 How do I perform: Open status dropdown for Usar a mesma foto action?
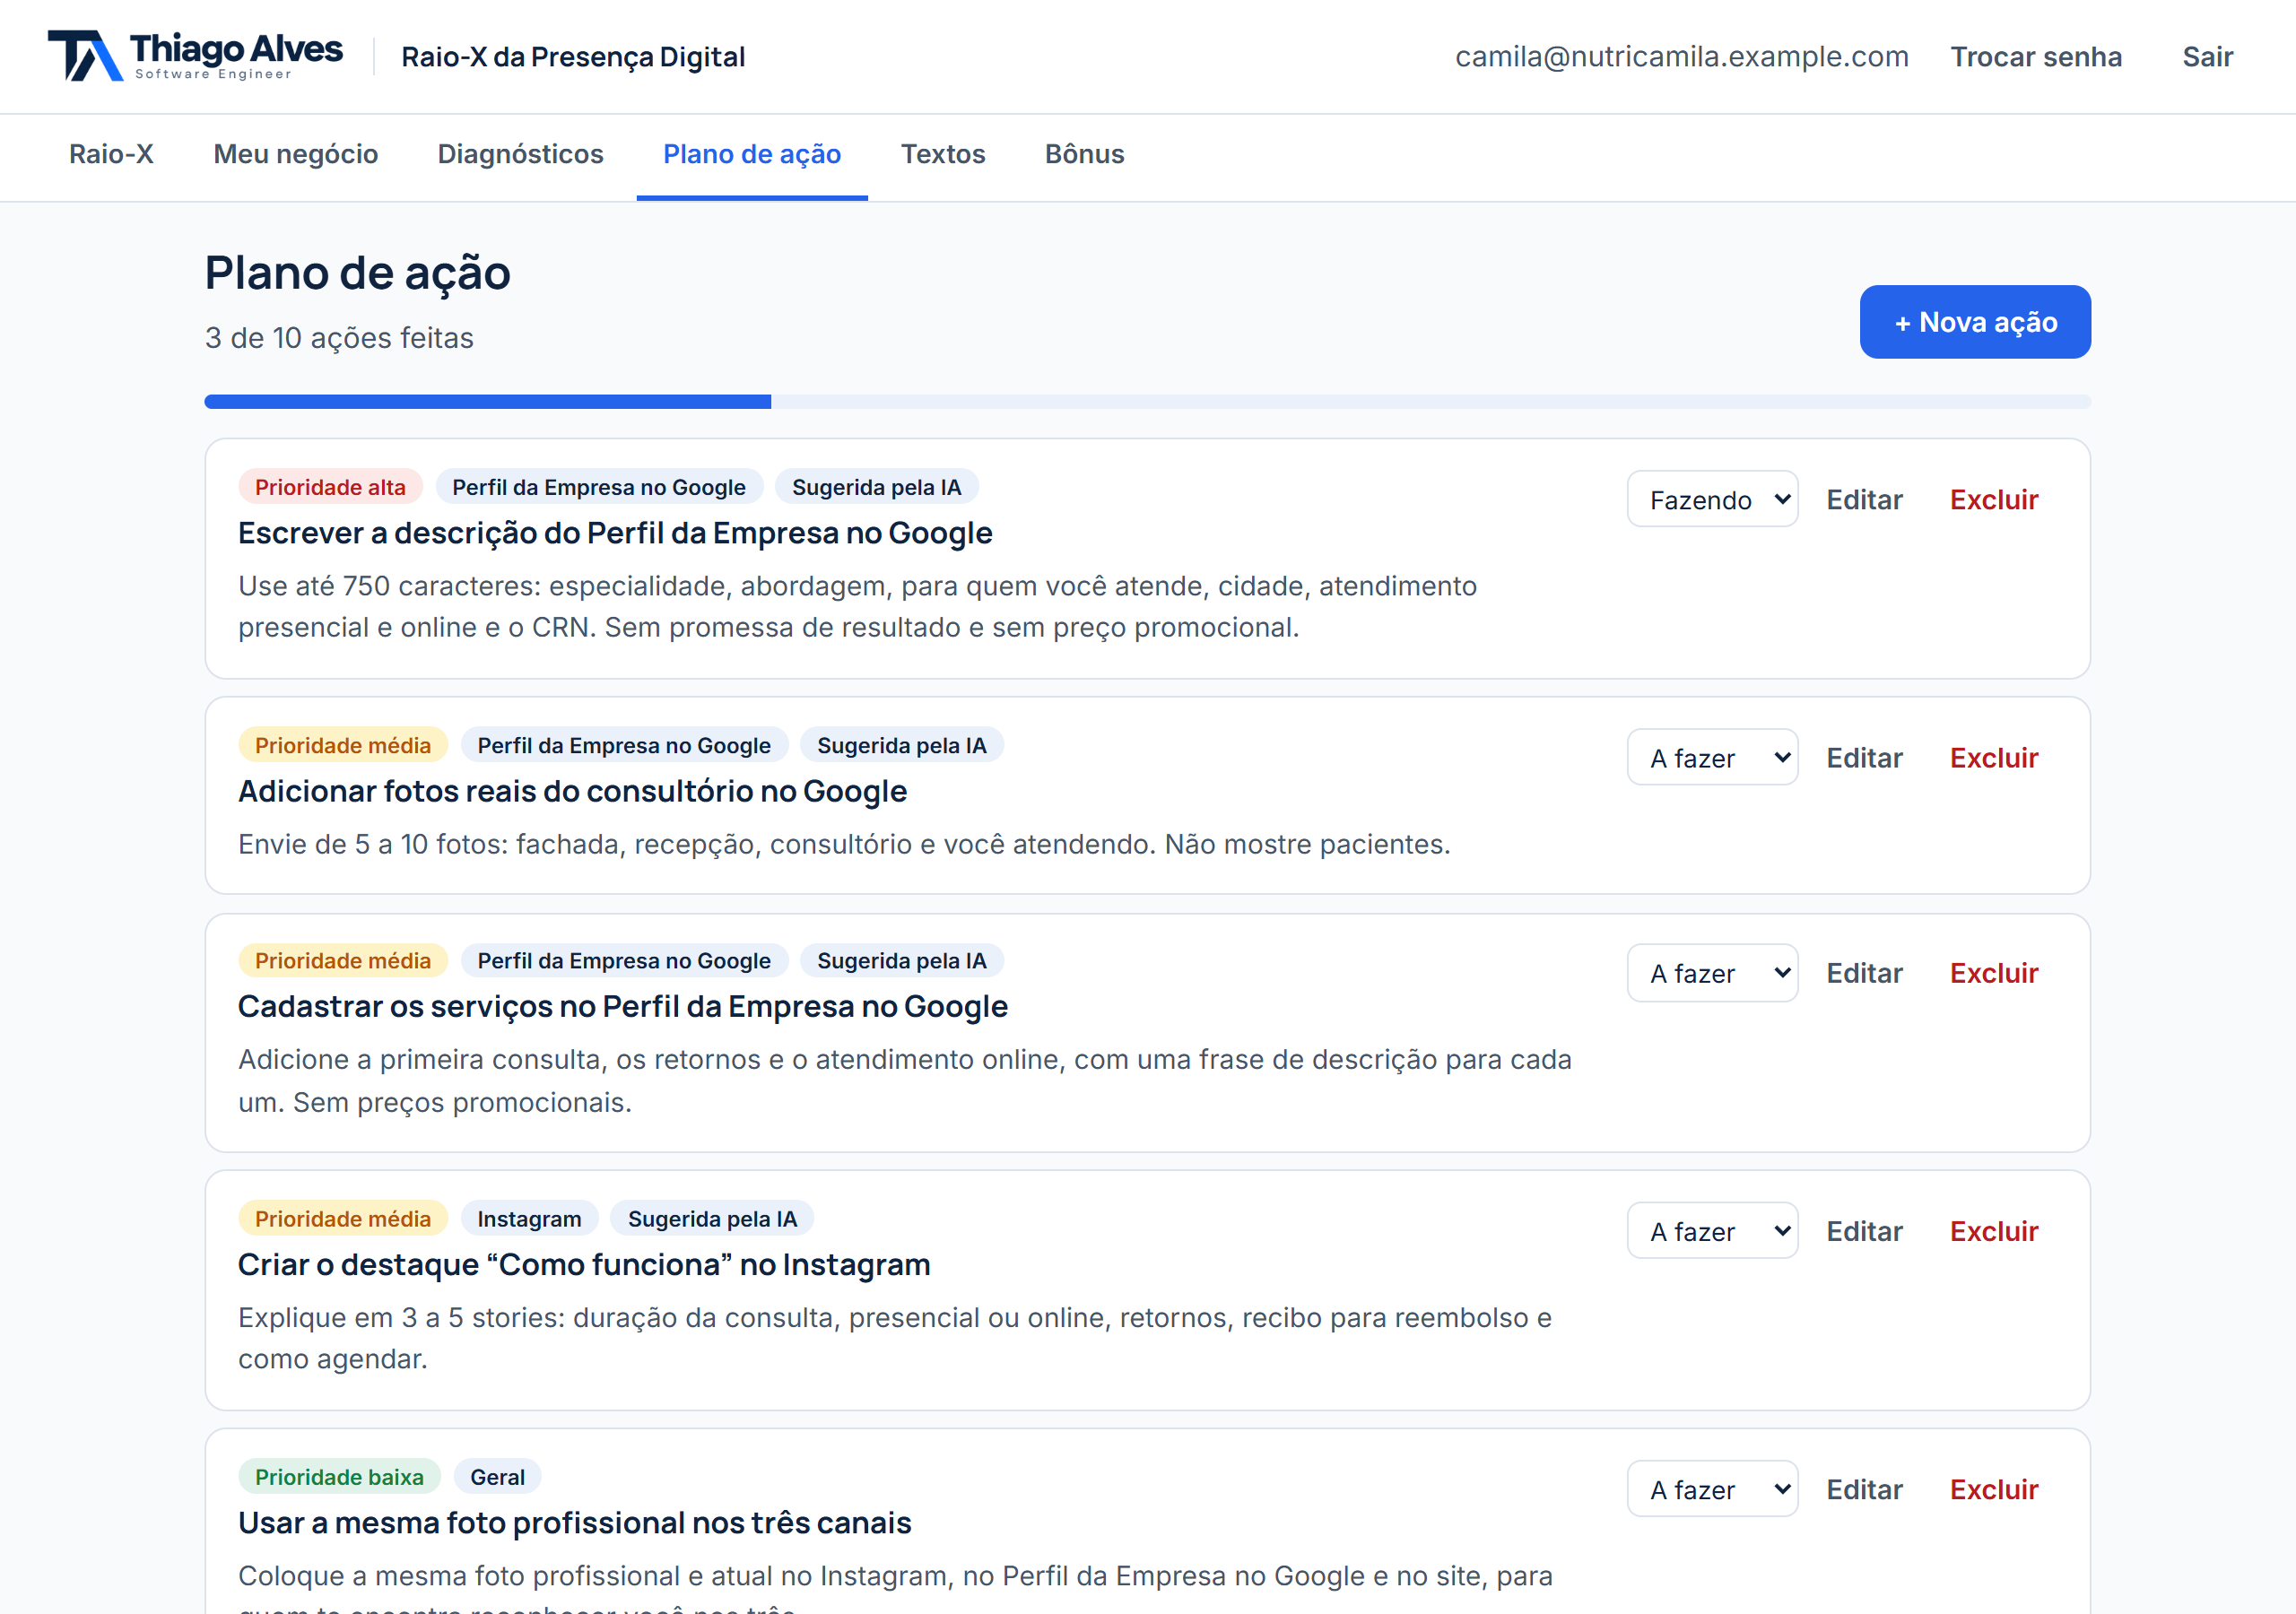(1712, 1489)
